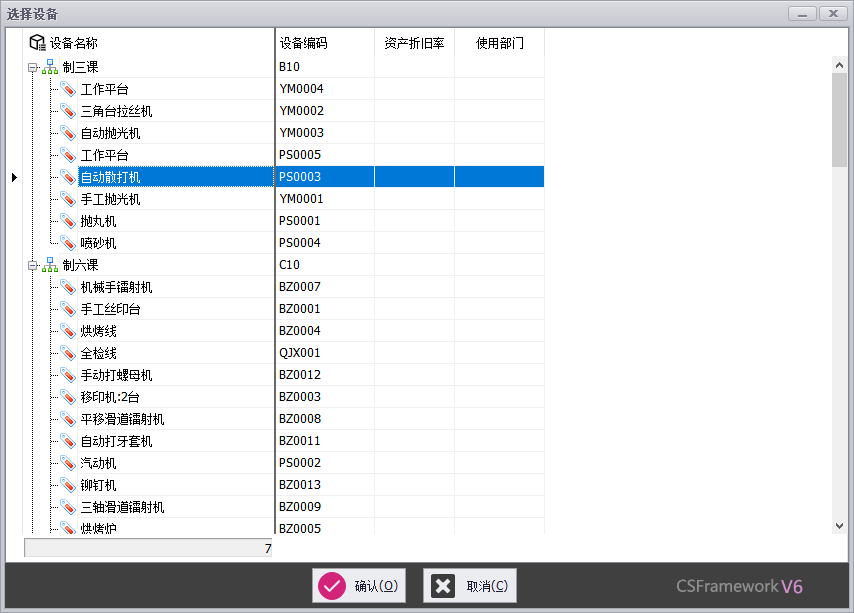Click the vertical scrollbar up arrow
Viewport: 854px width, 613px height.
839,64
